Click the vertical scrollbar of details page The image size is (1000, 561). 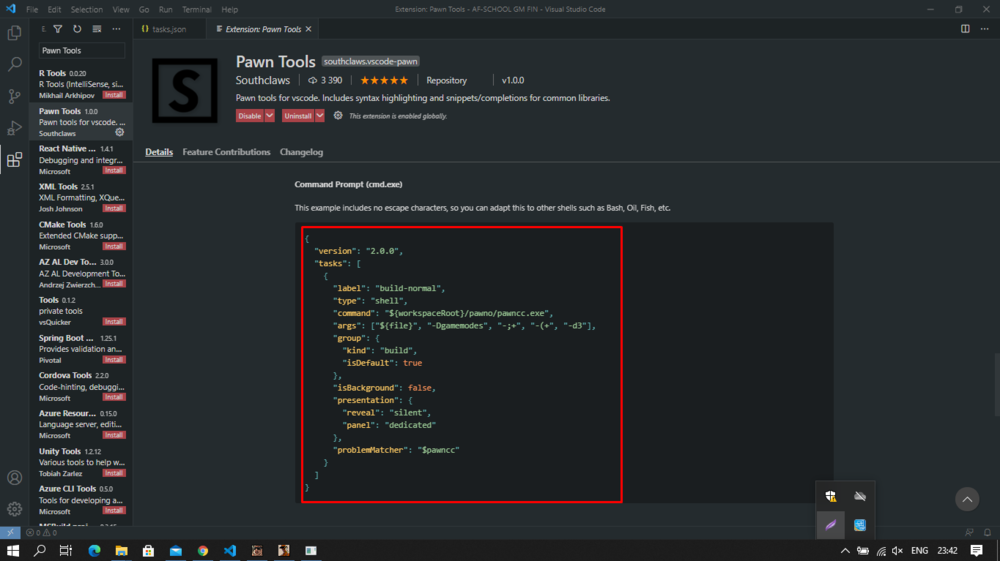pyautogui.click(x=996, y=384)
